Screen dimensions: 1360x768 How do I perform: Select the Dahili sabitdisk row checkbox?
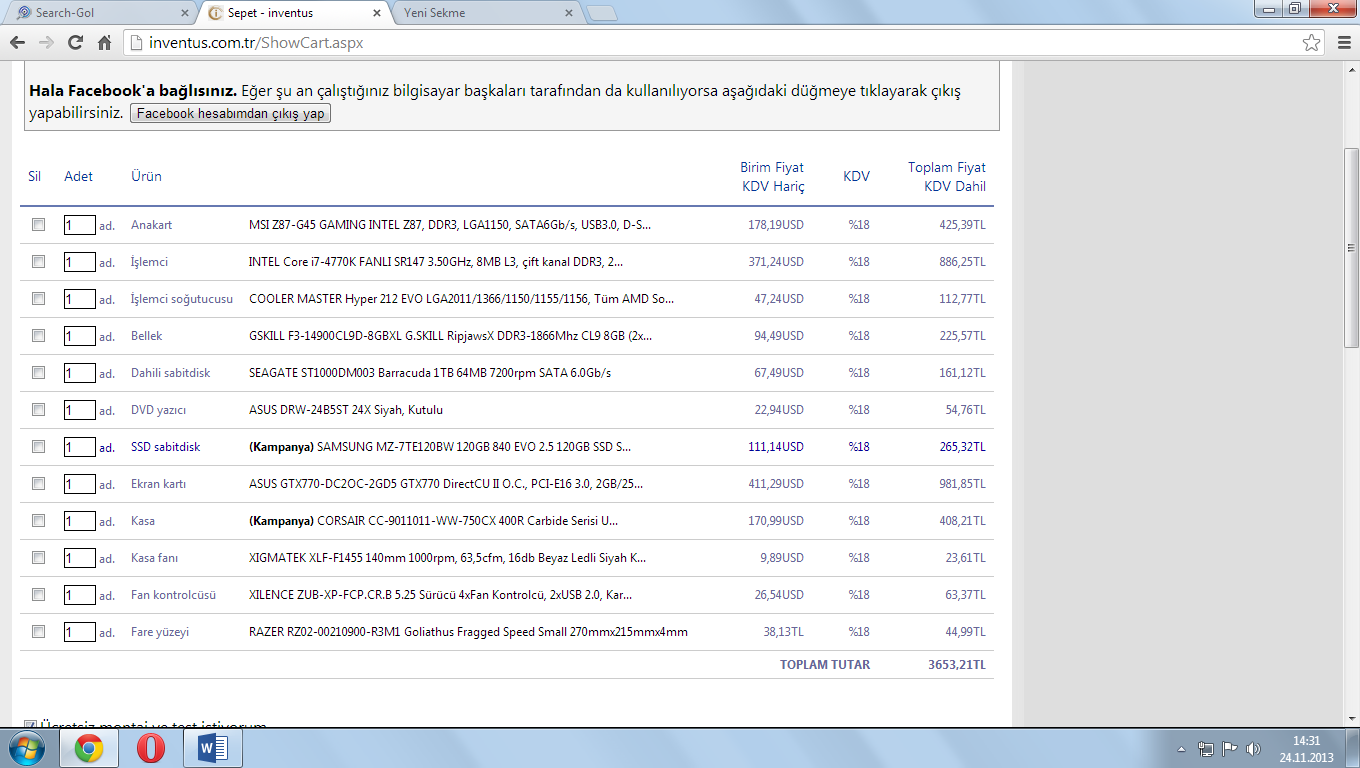click(38, 373)
